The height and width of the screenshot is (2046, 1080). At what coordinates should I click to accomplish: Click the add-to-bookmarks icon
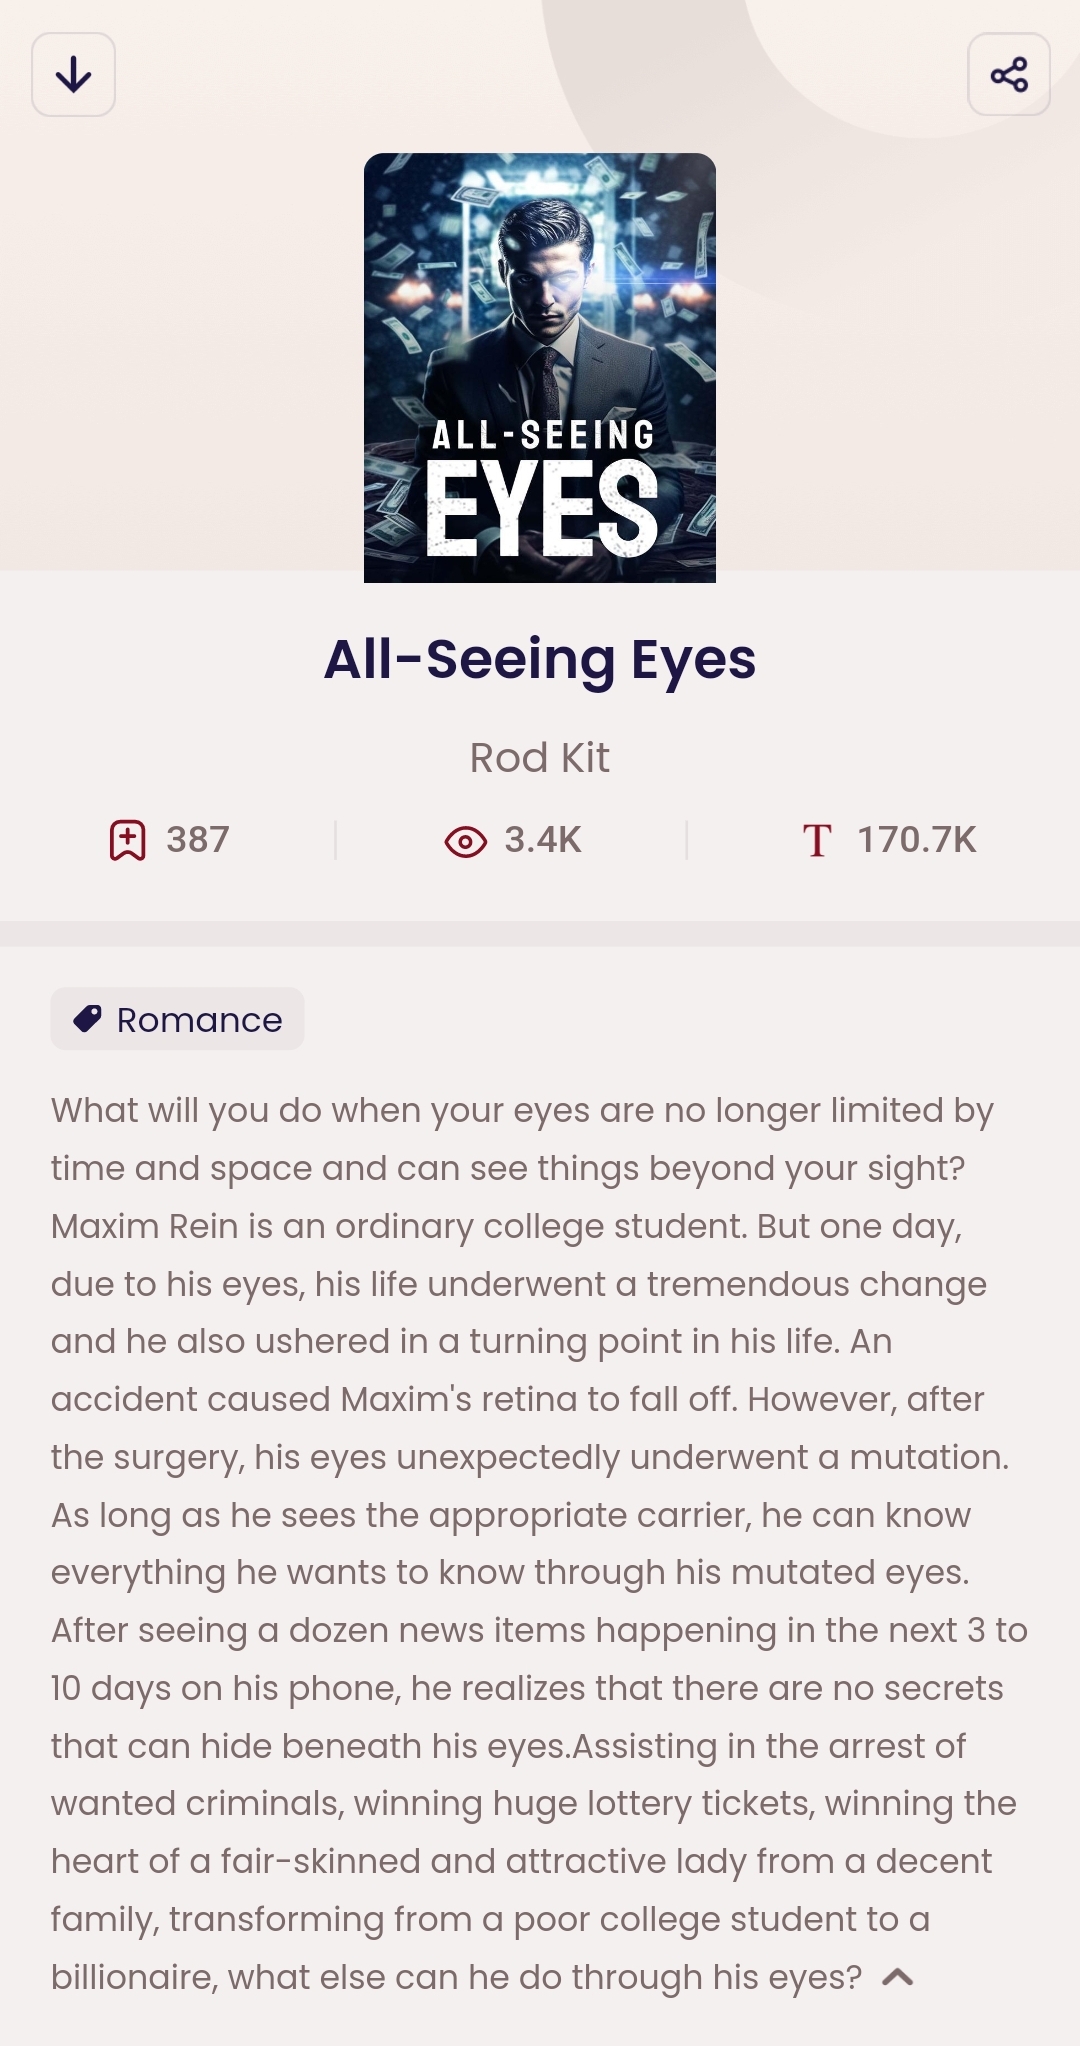[x=127, y=840]
